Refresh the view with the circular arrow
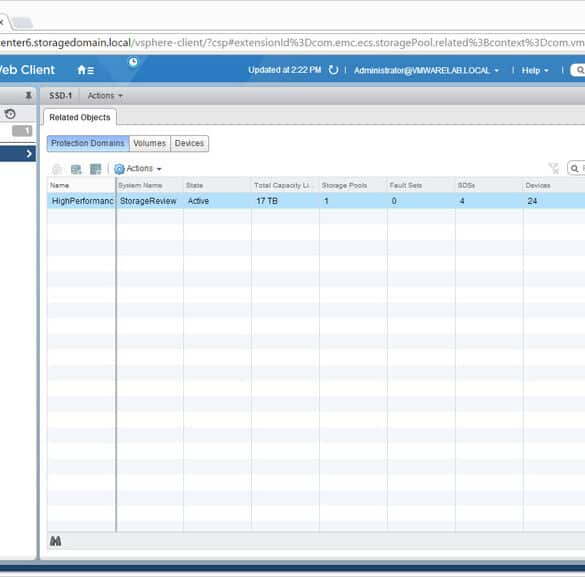This screenshot has width=585, height=577. (333, 70)
